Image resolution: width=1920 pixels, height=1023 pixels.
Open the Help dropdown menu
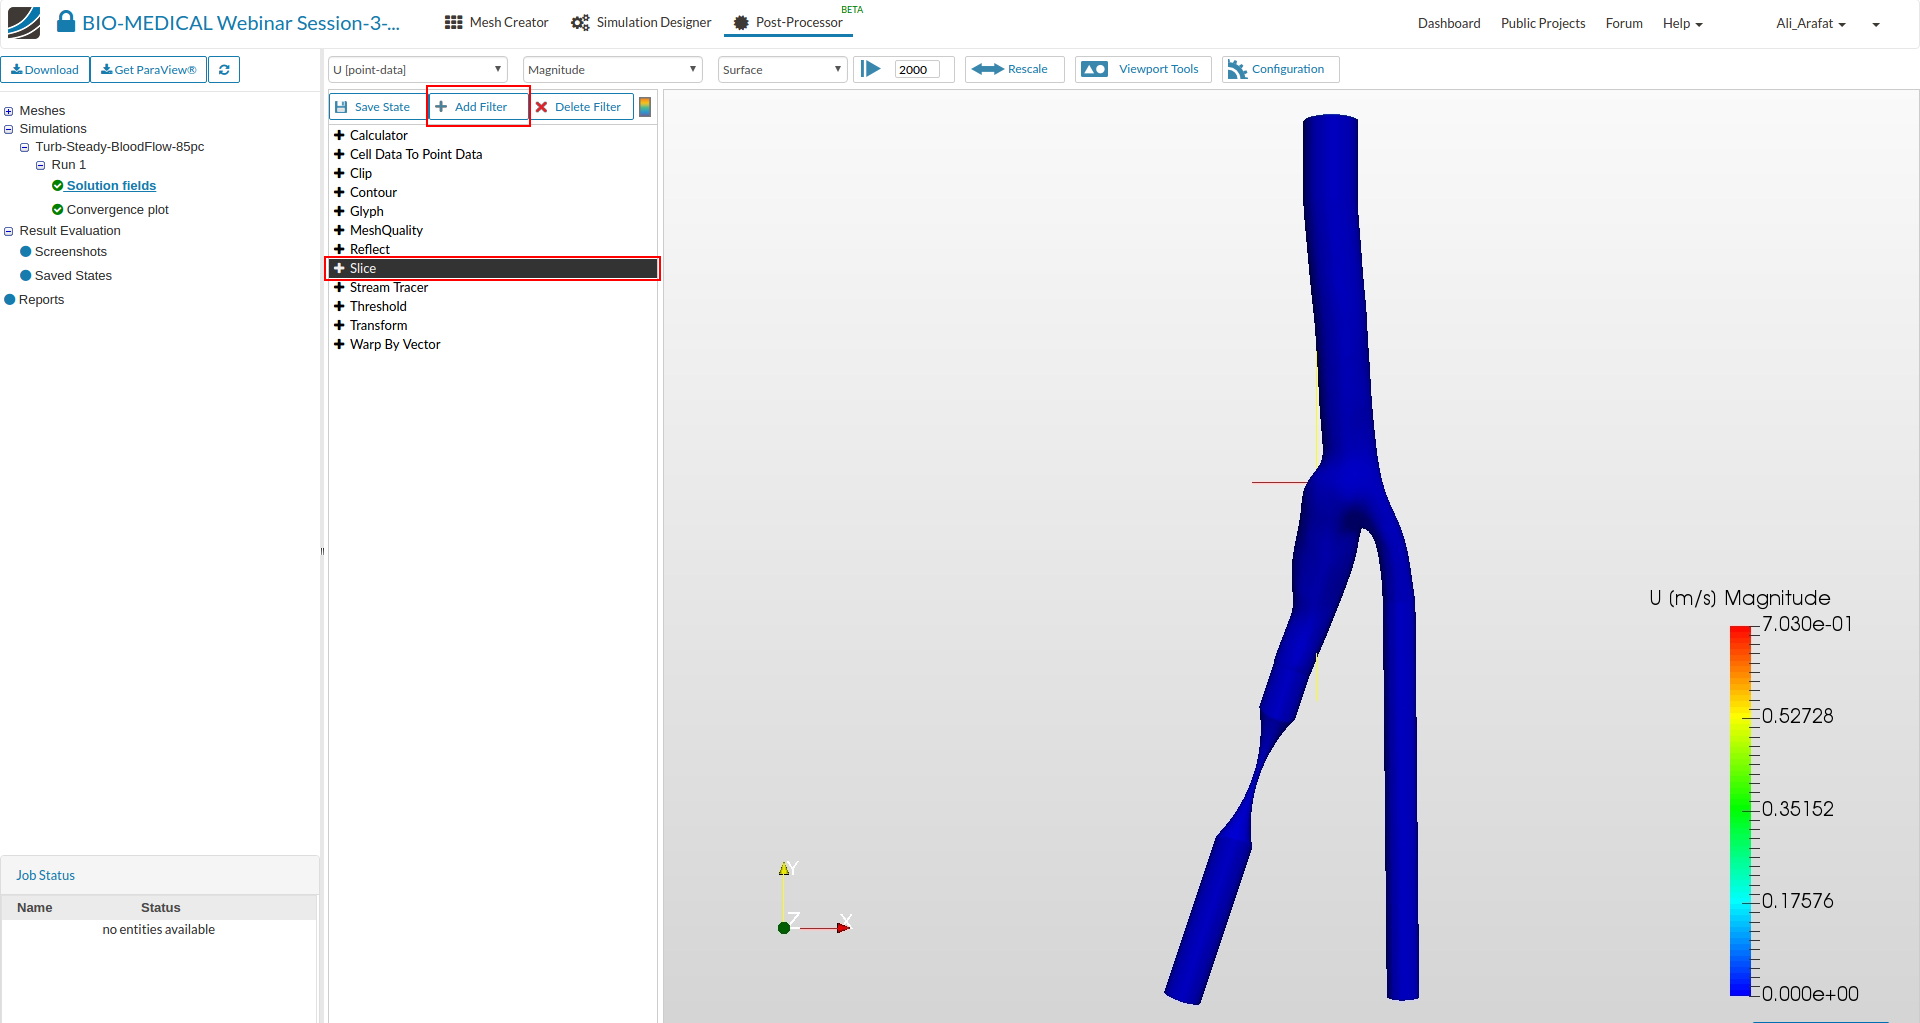point(1682,23)
